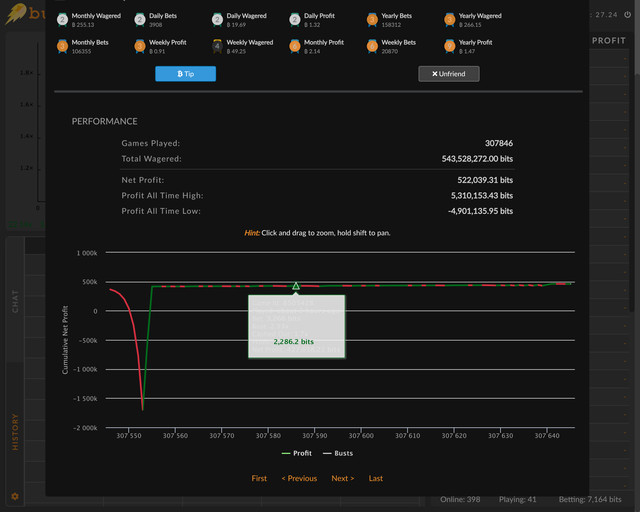Click the zoom hint text above chart
640x512 pixels.
(x=317, y=233)
